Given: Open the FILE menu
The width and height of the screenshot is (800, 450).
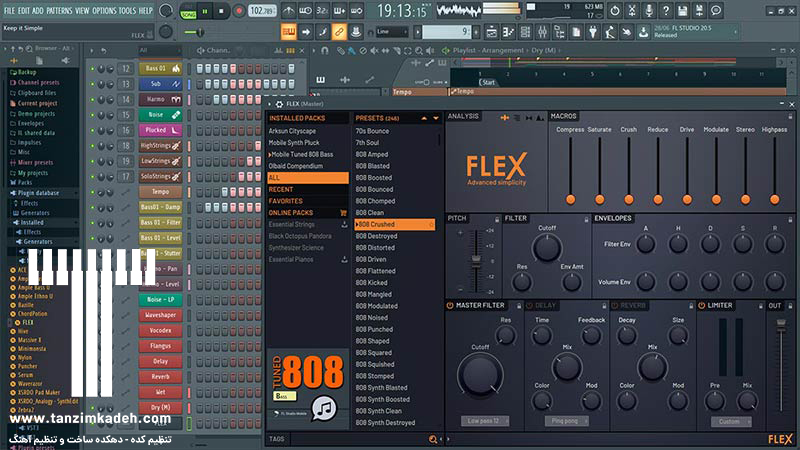Looking at the screenshot, I should coord(9,11).
